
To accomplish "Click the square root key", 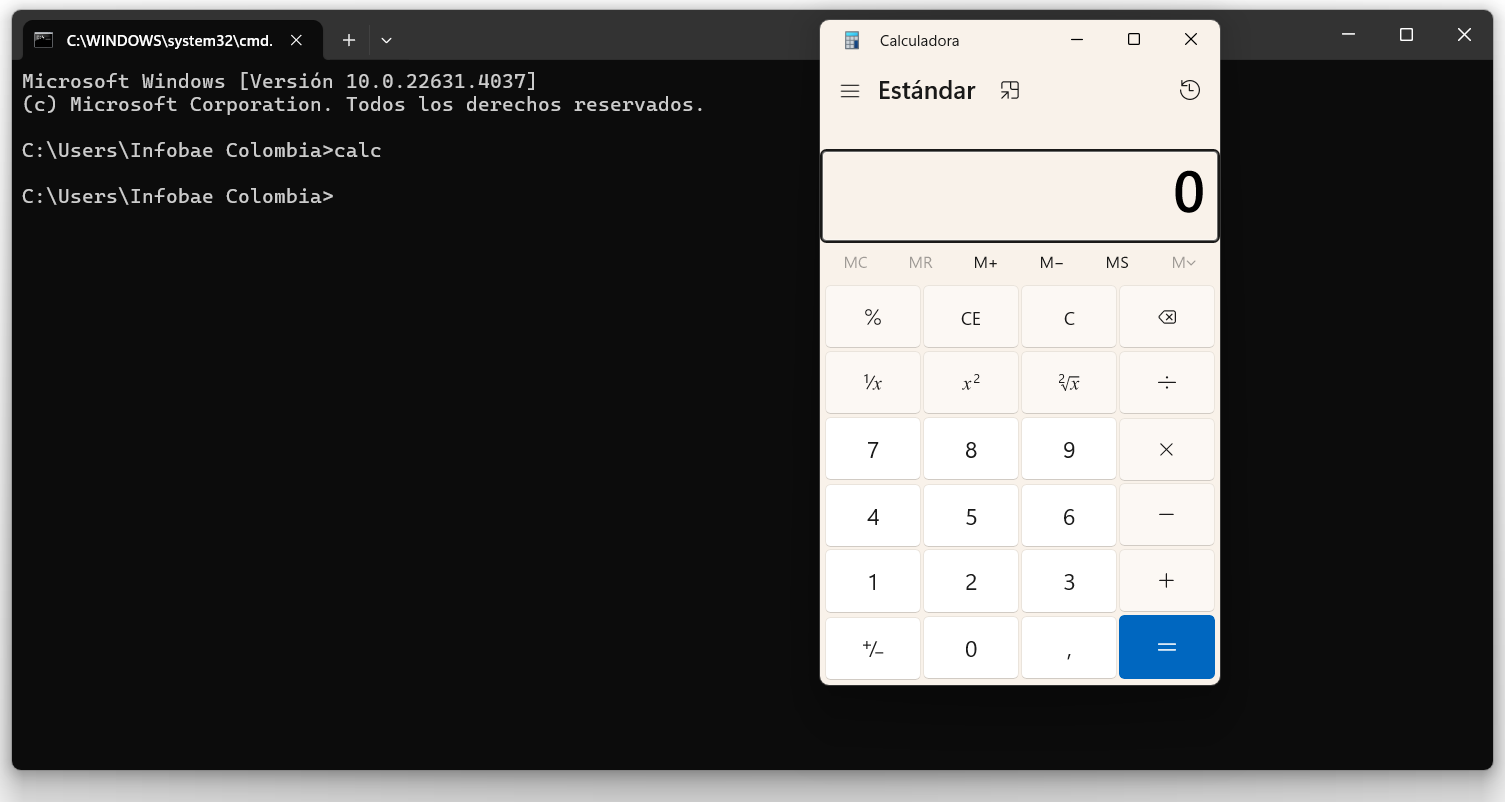I will coord(1068,383).
